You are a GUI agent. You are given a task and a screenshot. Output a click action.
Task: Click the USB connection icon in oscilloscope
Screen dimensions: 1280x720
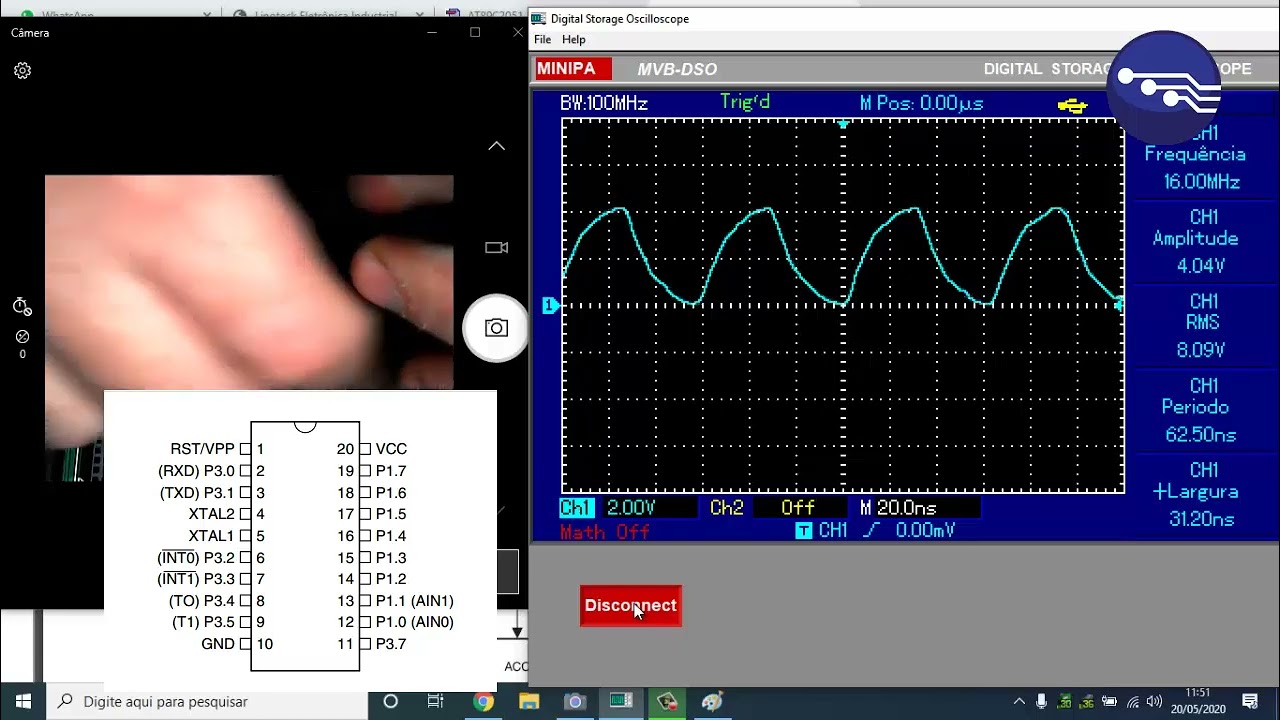1072,105
